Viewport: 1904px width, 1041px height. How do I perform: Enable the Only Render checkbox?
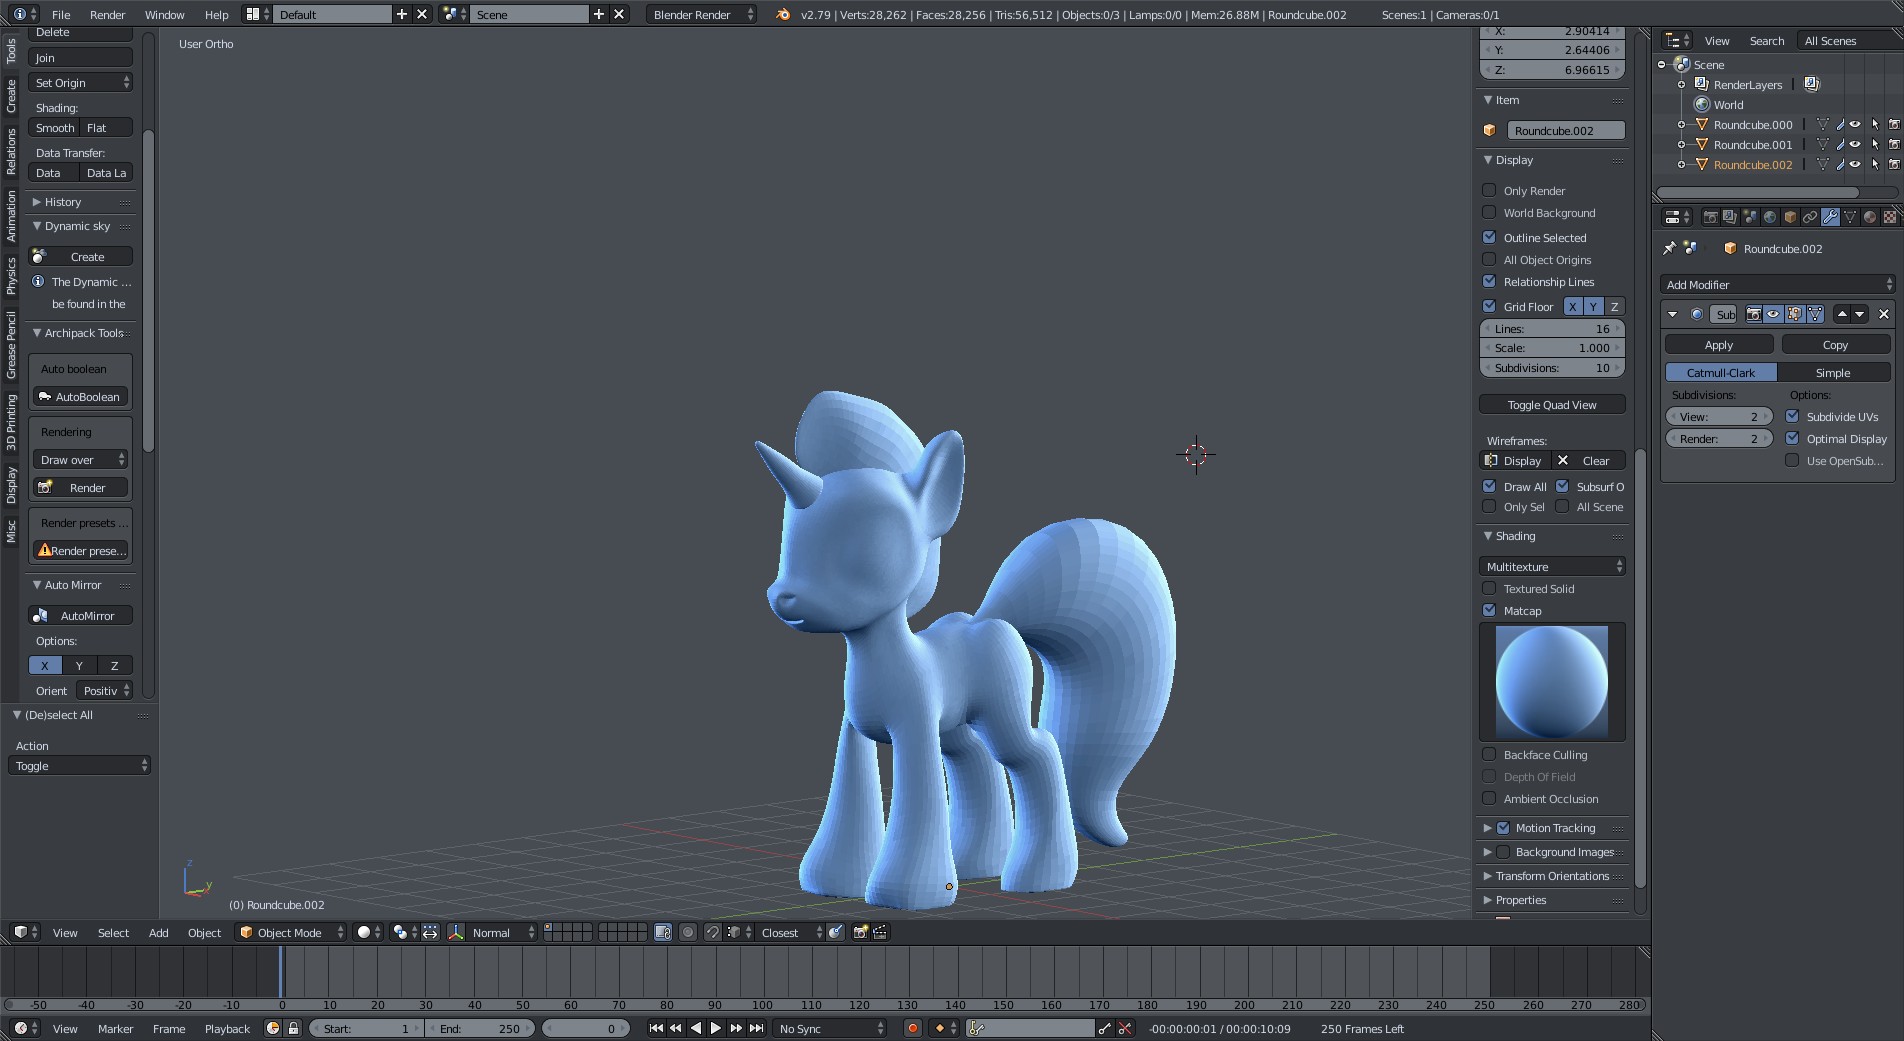(x=1489, y=190)
